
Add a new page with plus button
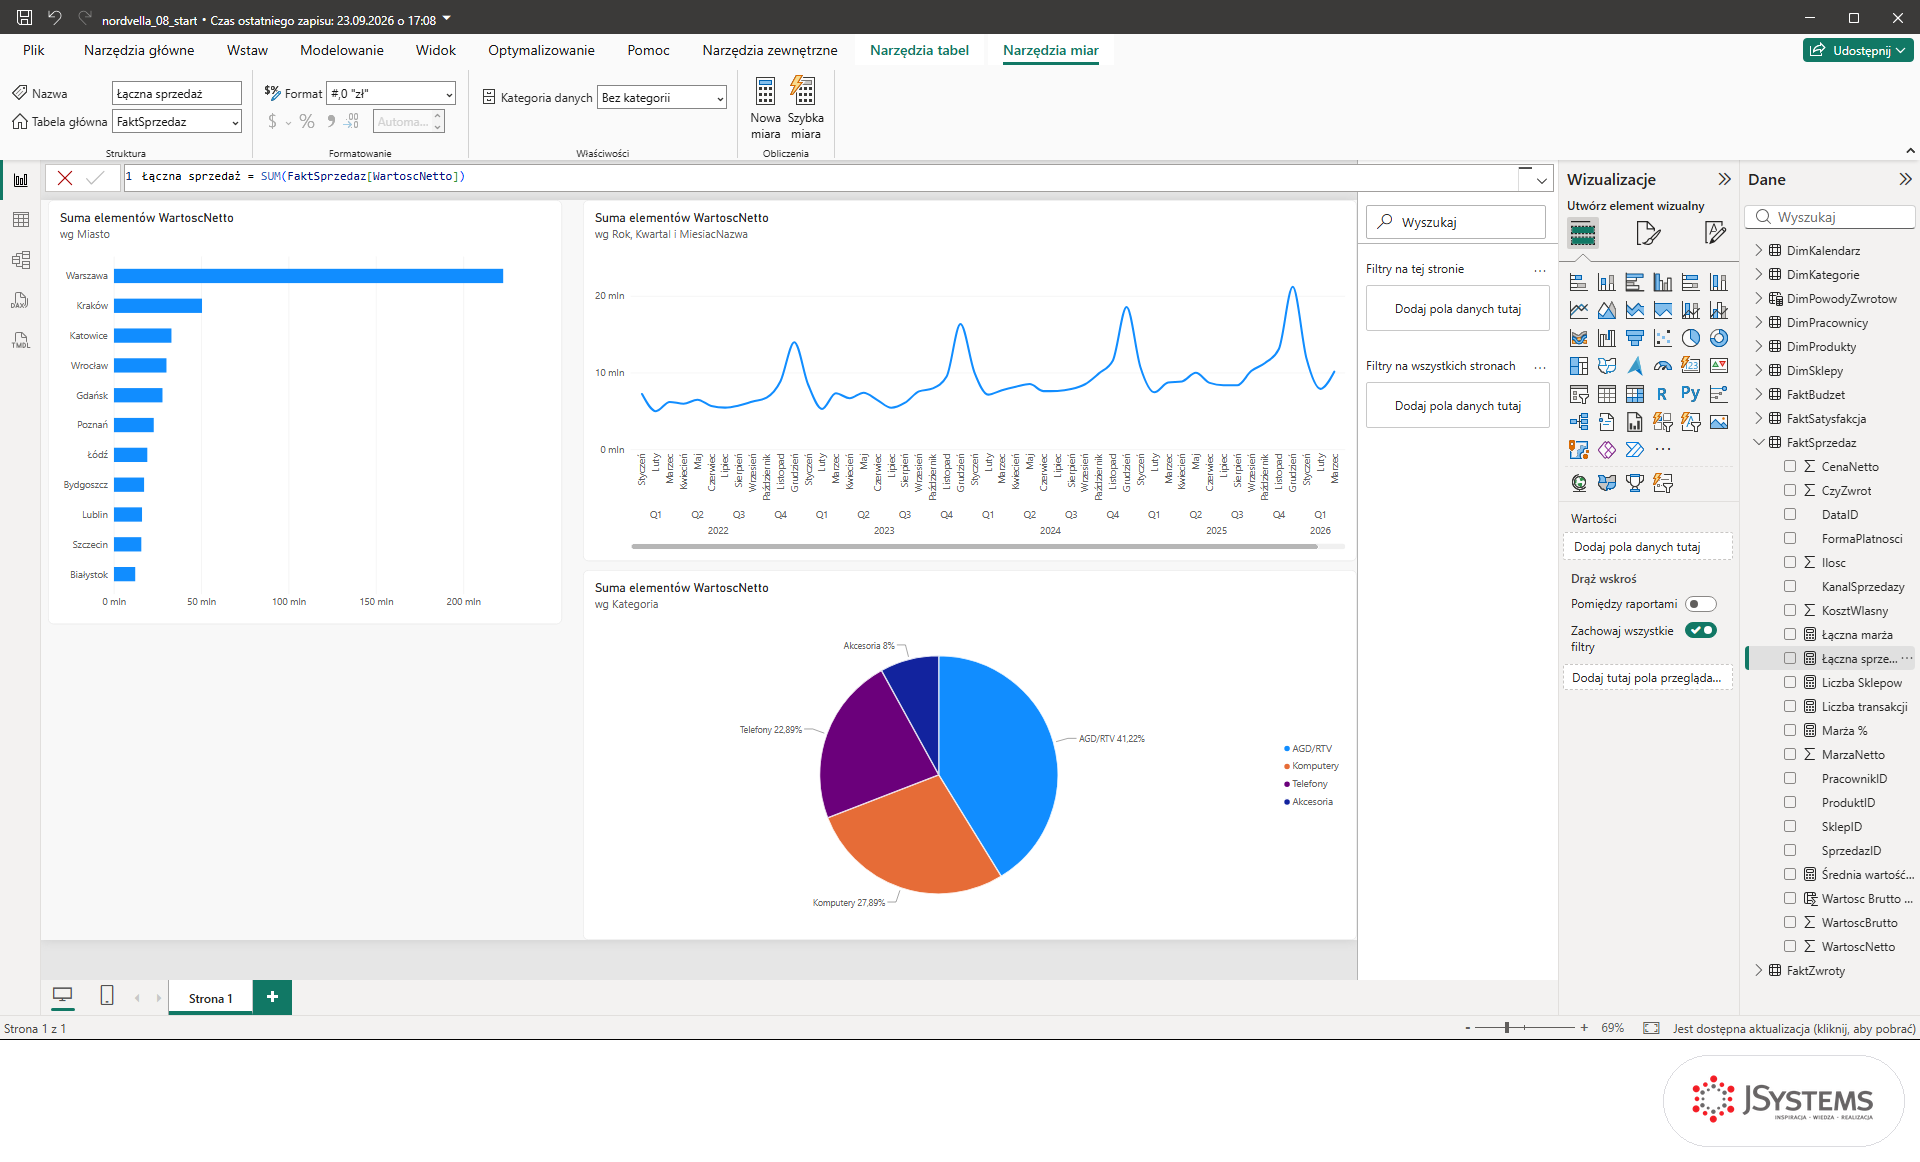tap(272, 997)
